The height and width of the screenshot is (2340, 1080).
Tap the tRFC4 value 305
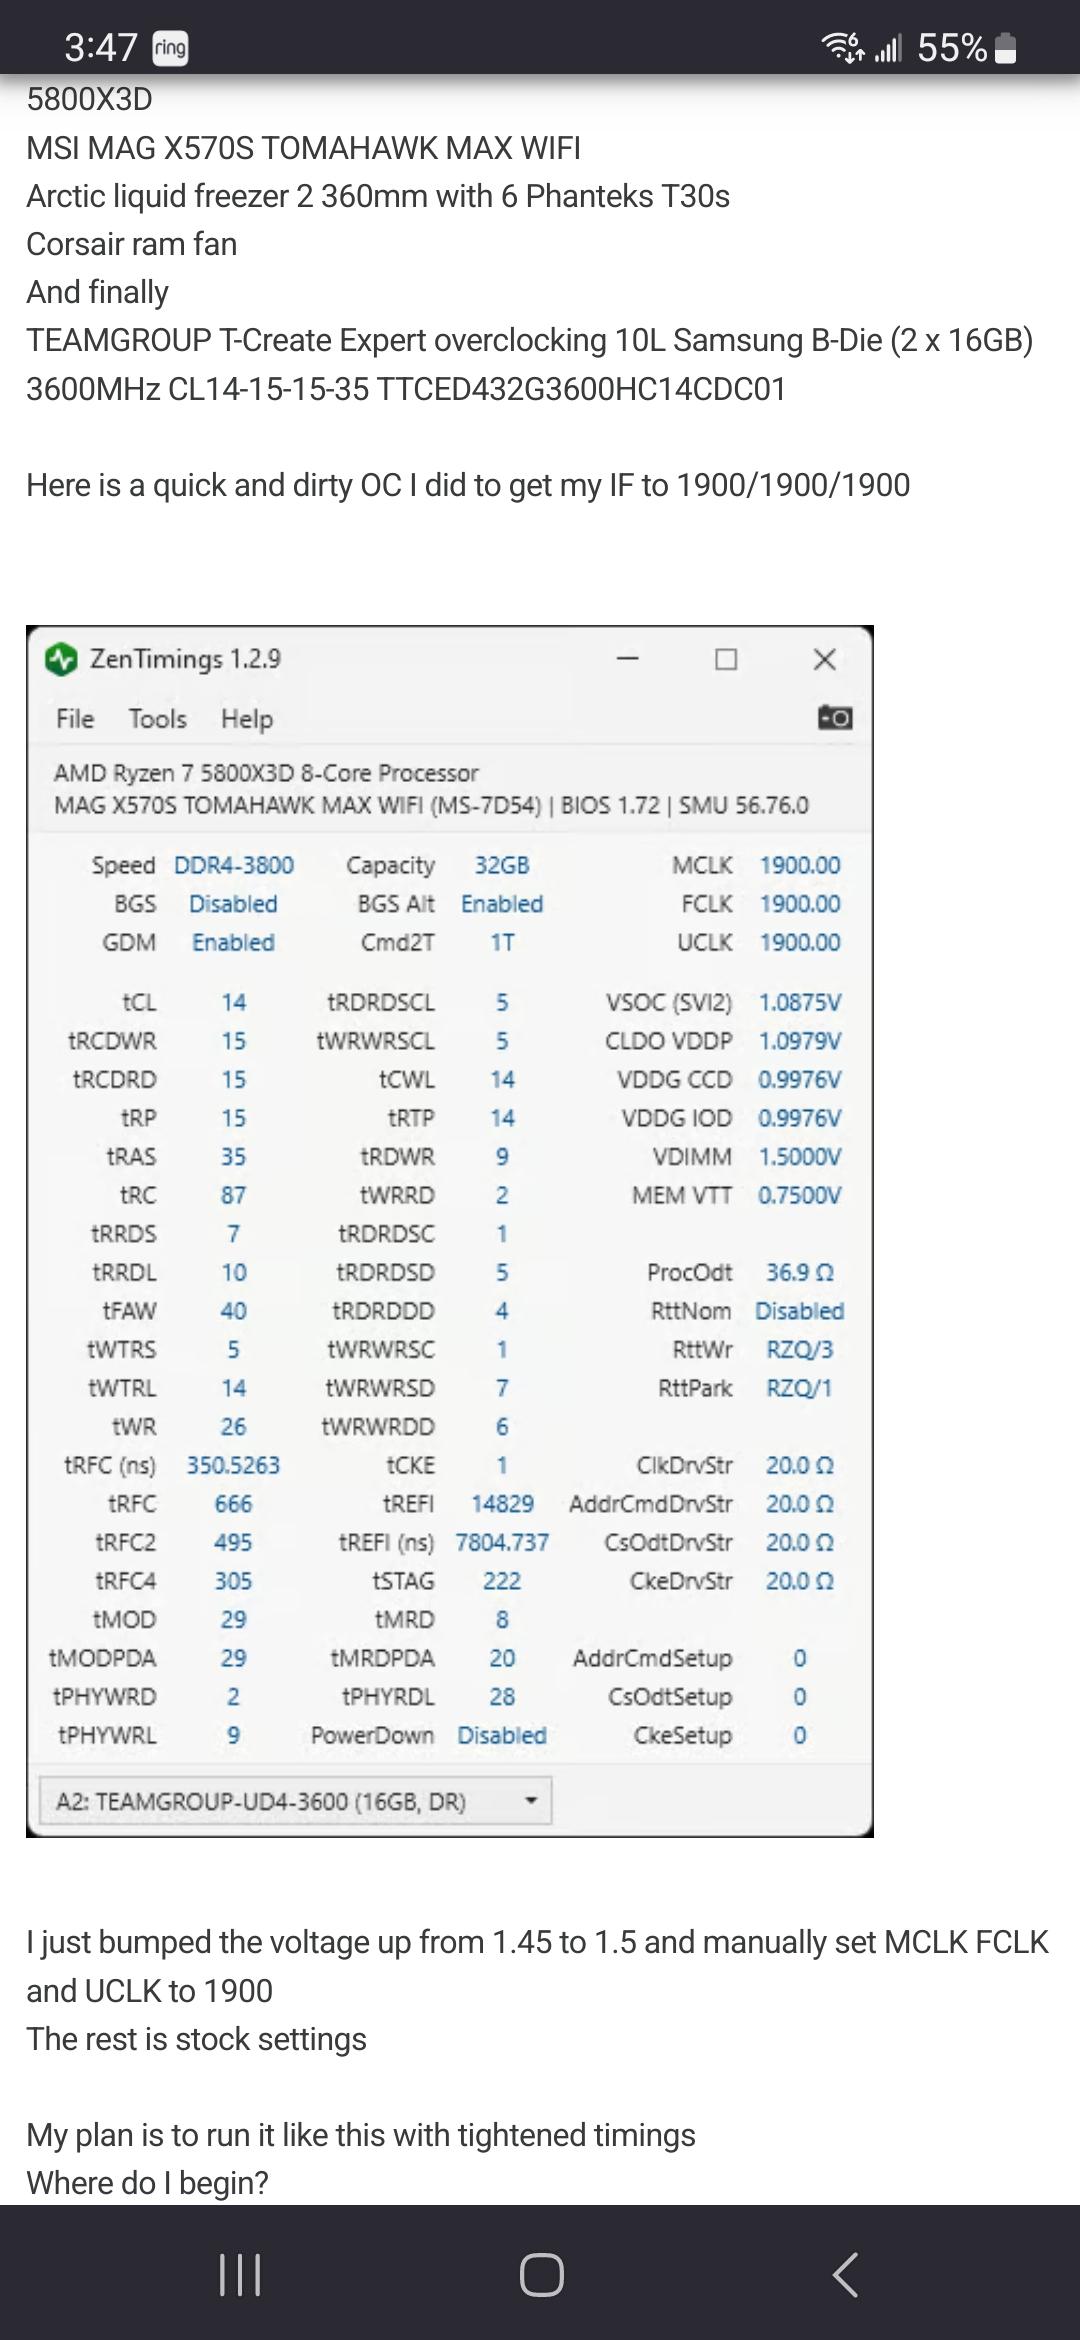click(233, 1580)
